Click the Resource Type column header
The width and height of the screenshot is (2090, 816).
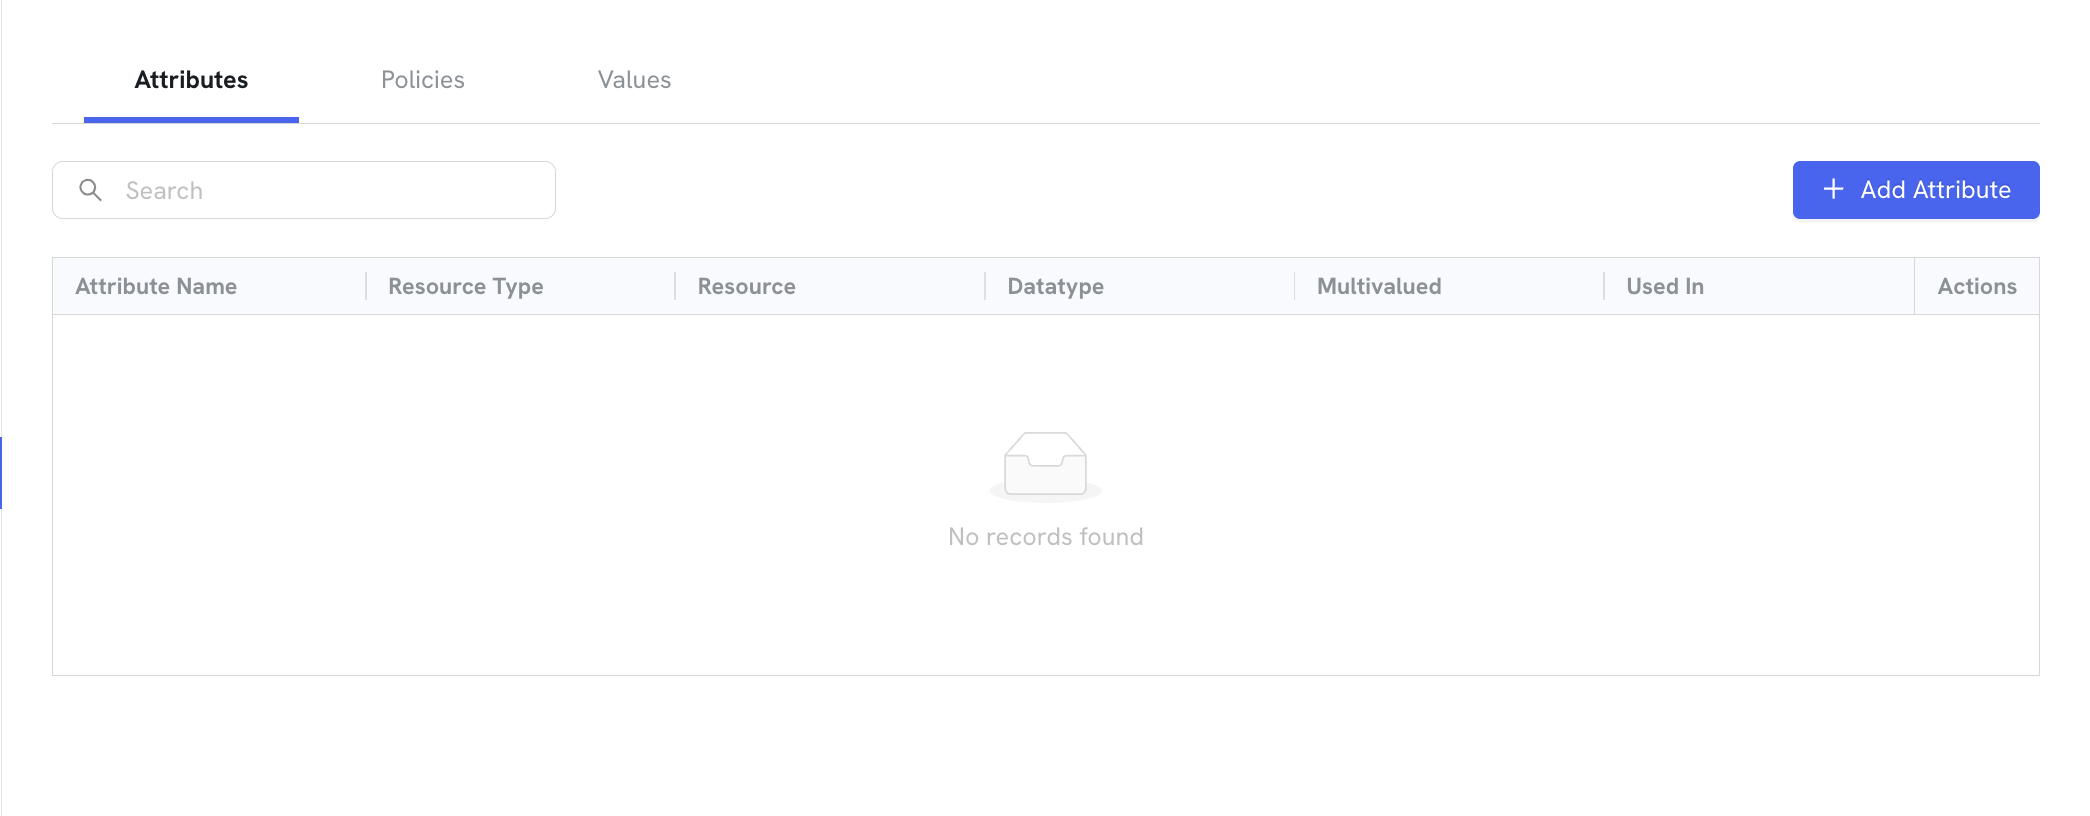(466, 286)
